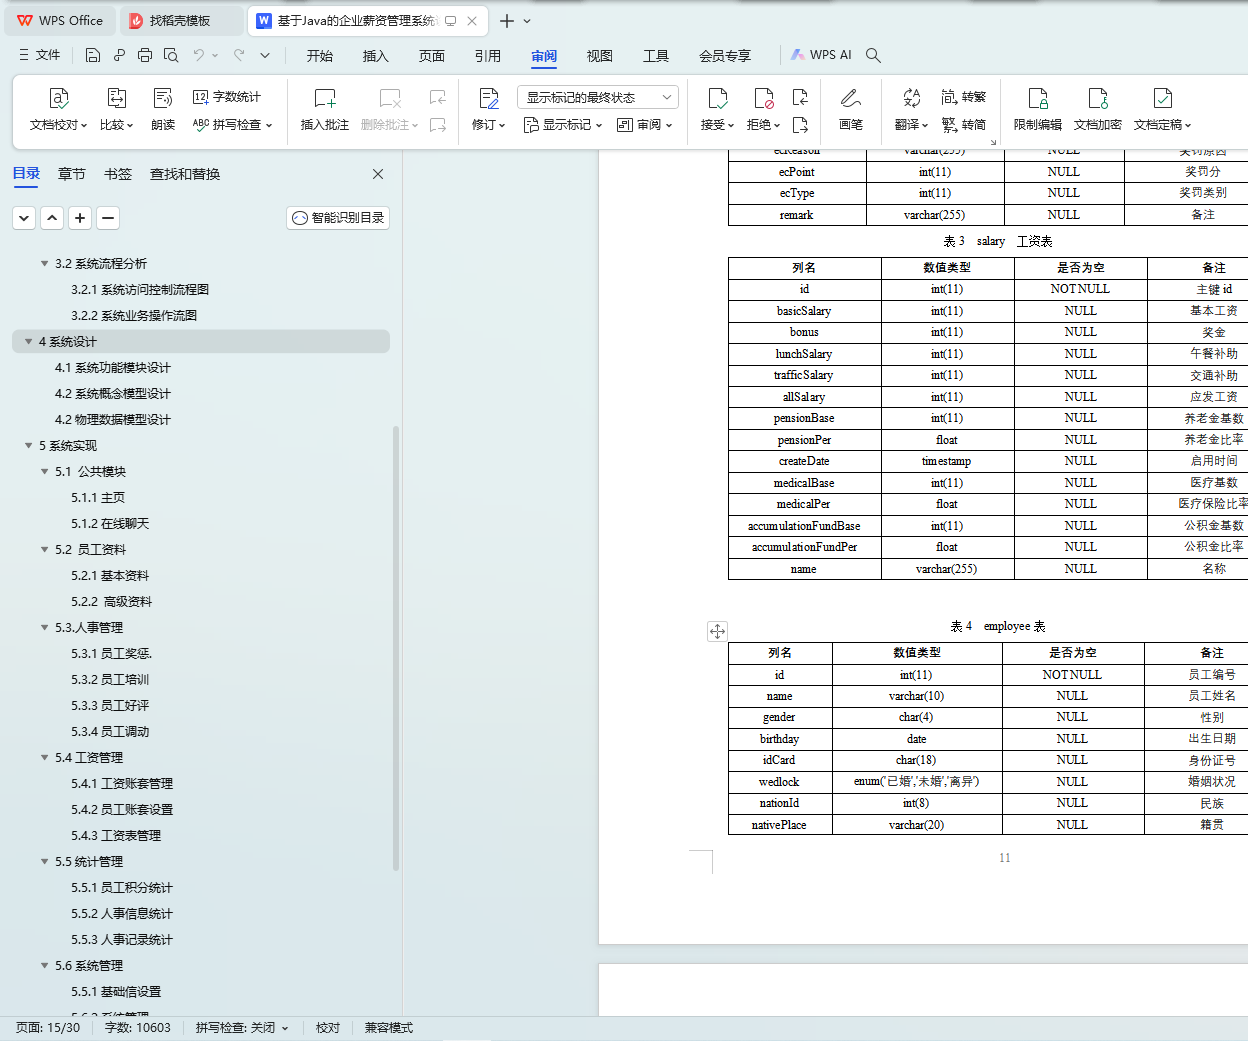
Task: Click the 拒绝 reject changes icon
Action: tap(764, 98)
